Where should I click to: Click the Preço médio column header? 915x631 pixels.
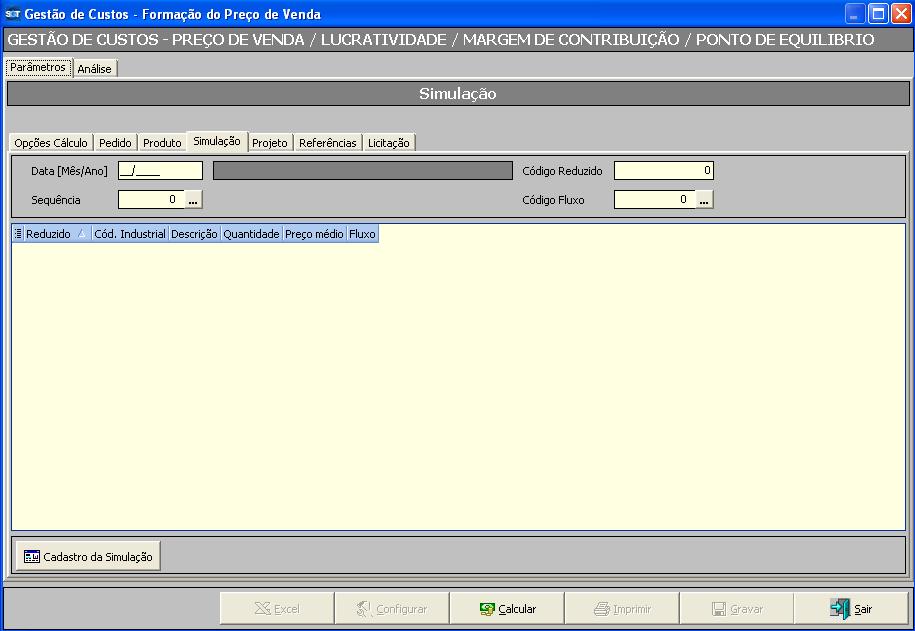(x=313, y=234)
